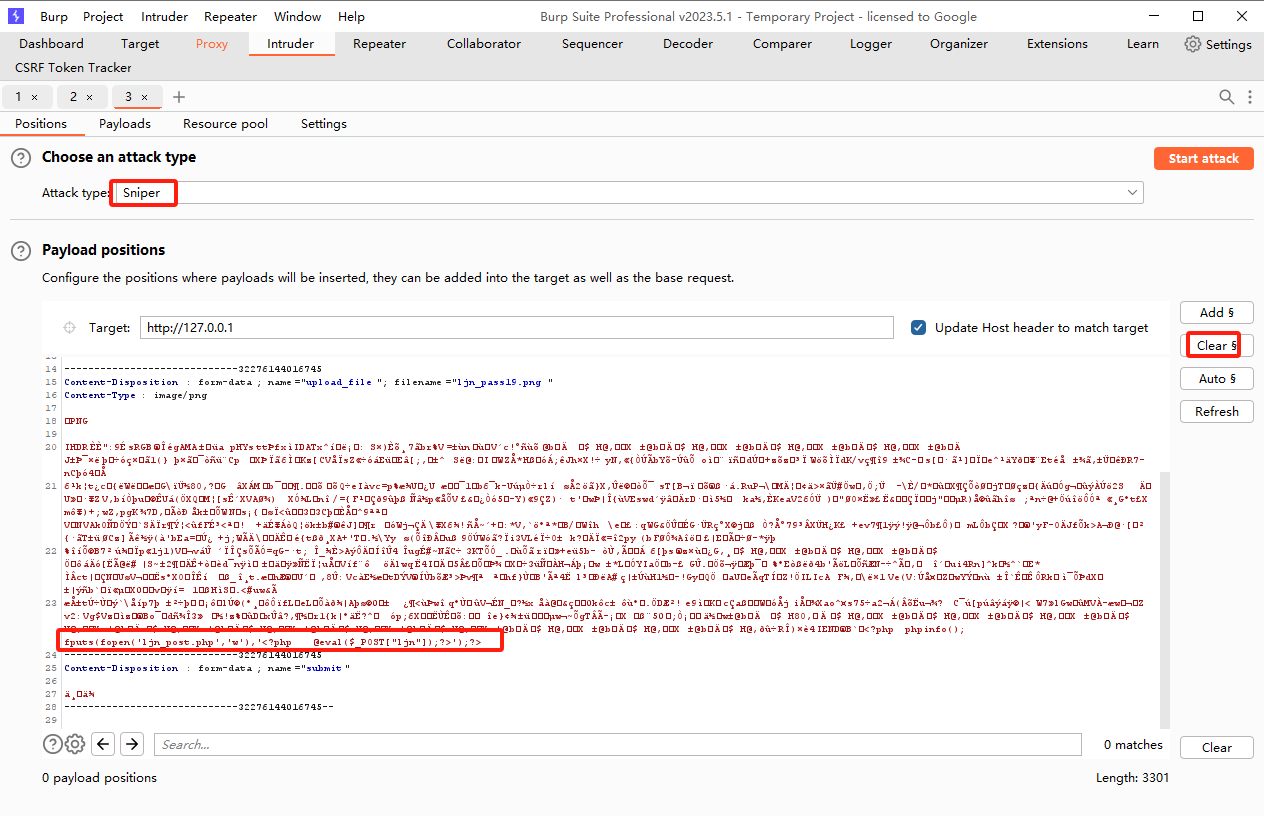Click the Start attack button
The image size is (1264, 816).
pos(1203,158)
